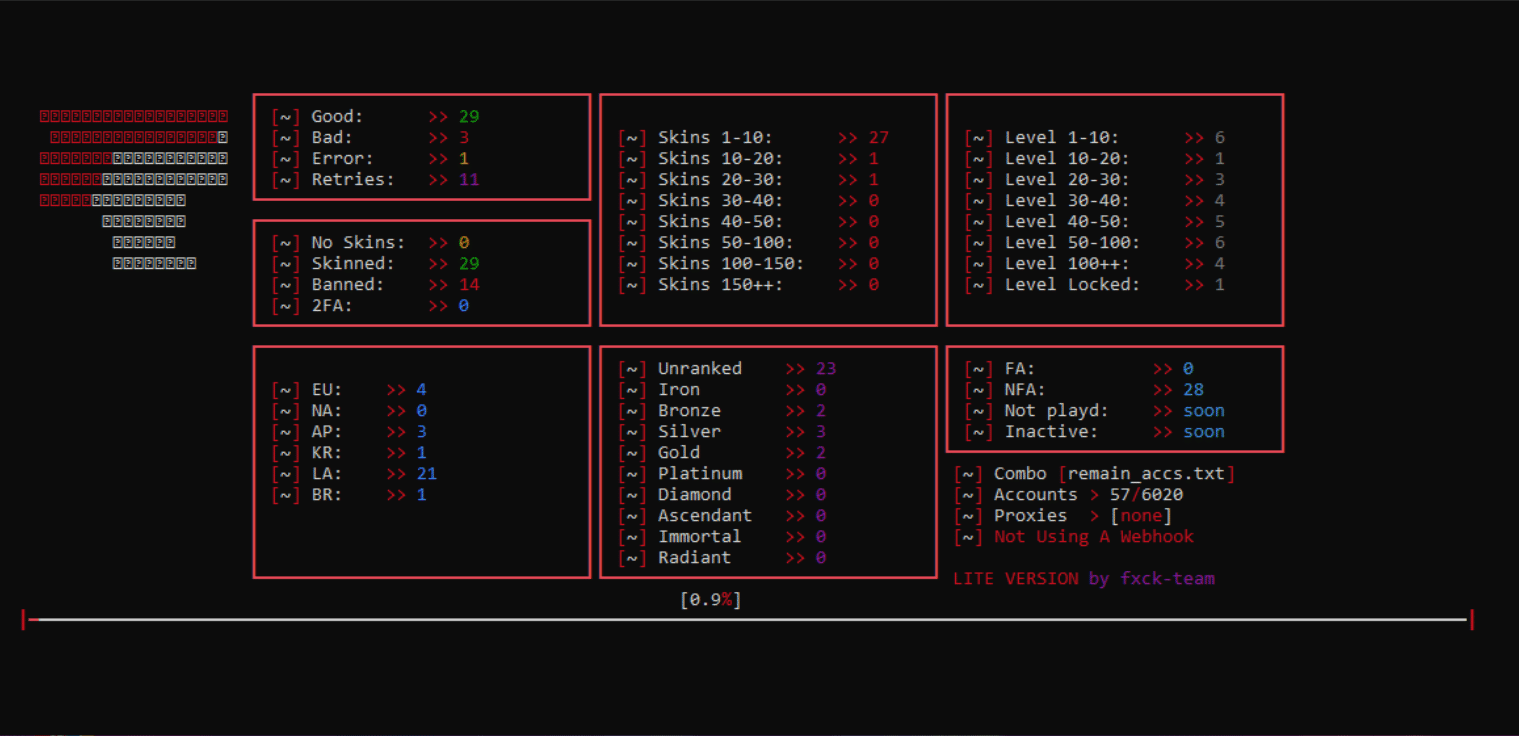
Task: Click the horizontal progress bar line
Action: (x=747, y=620)
